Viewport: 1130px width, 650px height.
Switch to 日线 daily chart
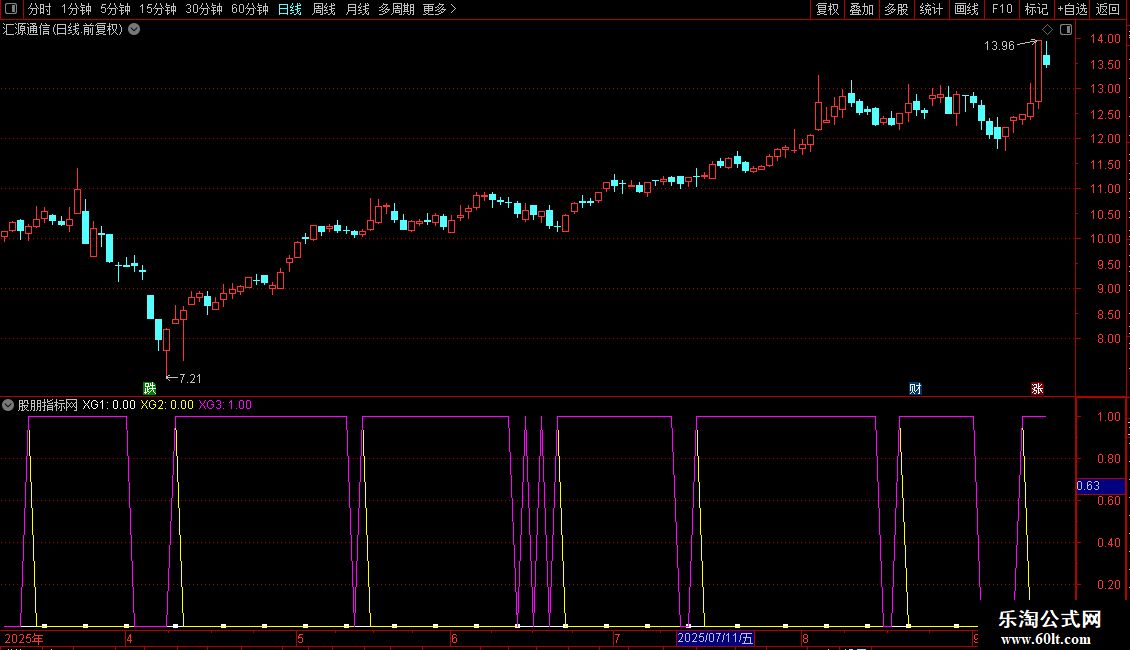pos(290,9)
